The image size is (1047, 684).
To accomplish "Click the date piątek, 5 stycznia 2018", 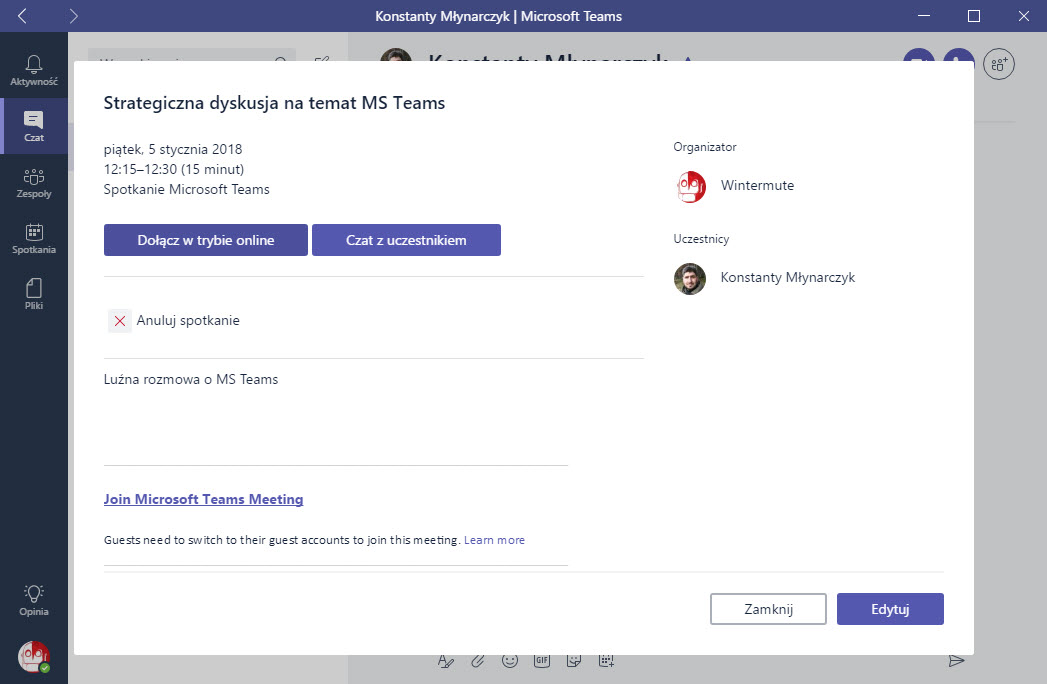I will click(x=173, y=149).
